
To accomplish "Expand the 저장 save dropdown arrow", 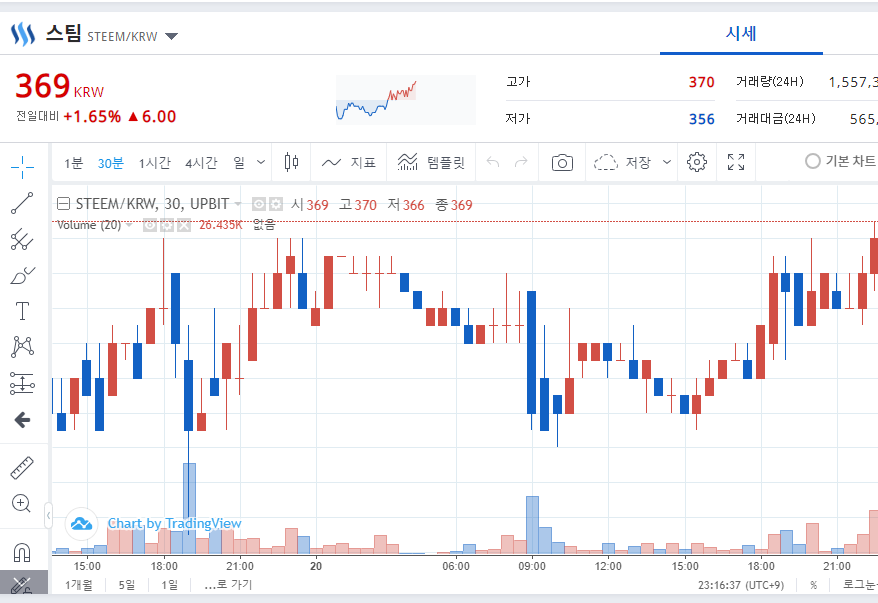I will pos(667,162).
